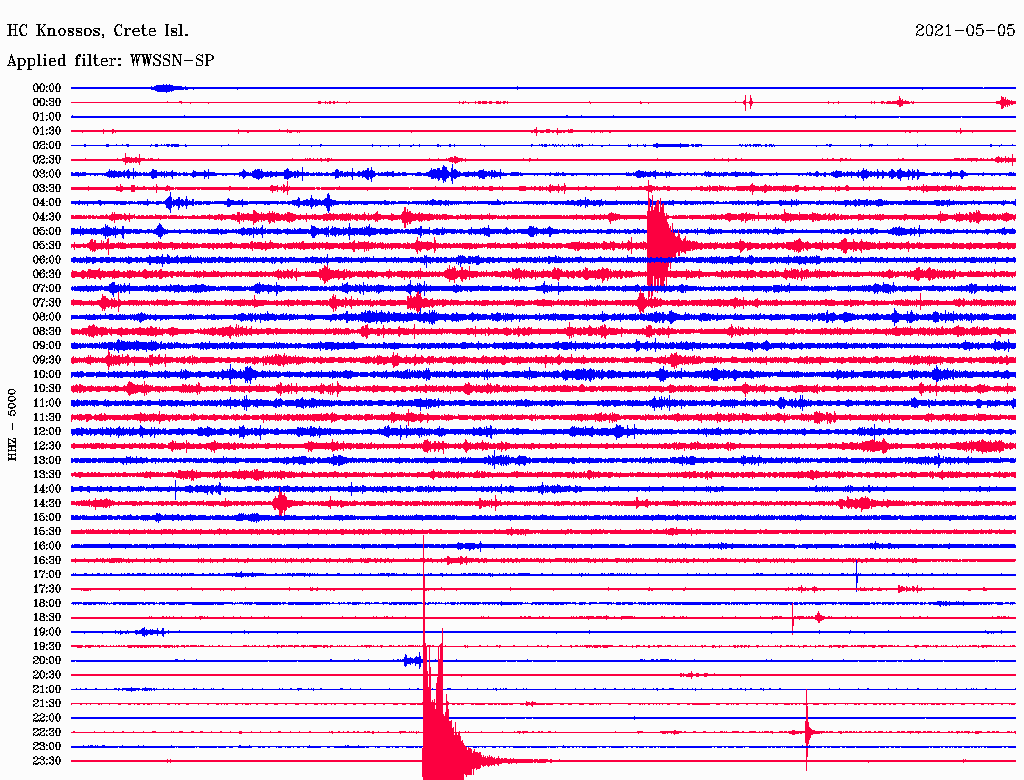Select the 01:00 time label
Screen dimensions: 1024x780
[47, 116]
